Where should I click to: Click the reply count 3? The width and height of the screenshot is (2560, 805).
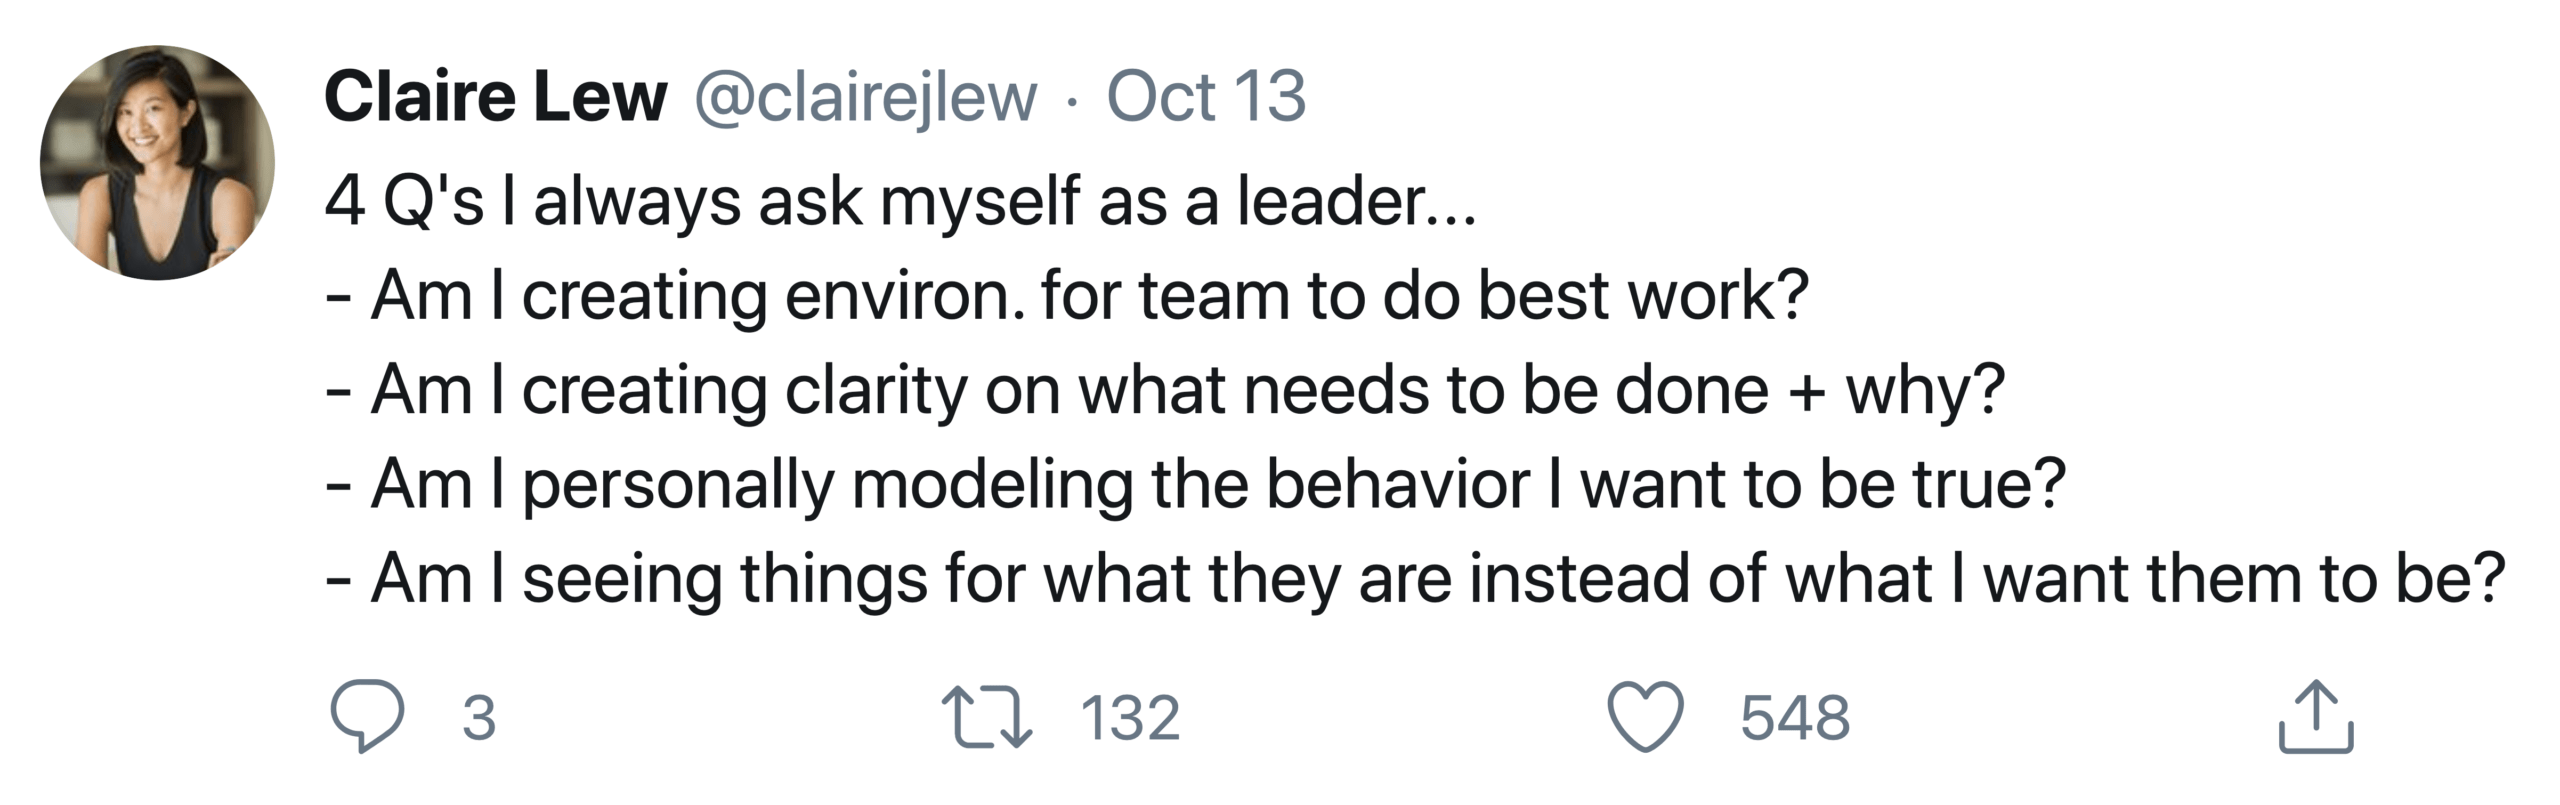(479, 717)
